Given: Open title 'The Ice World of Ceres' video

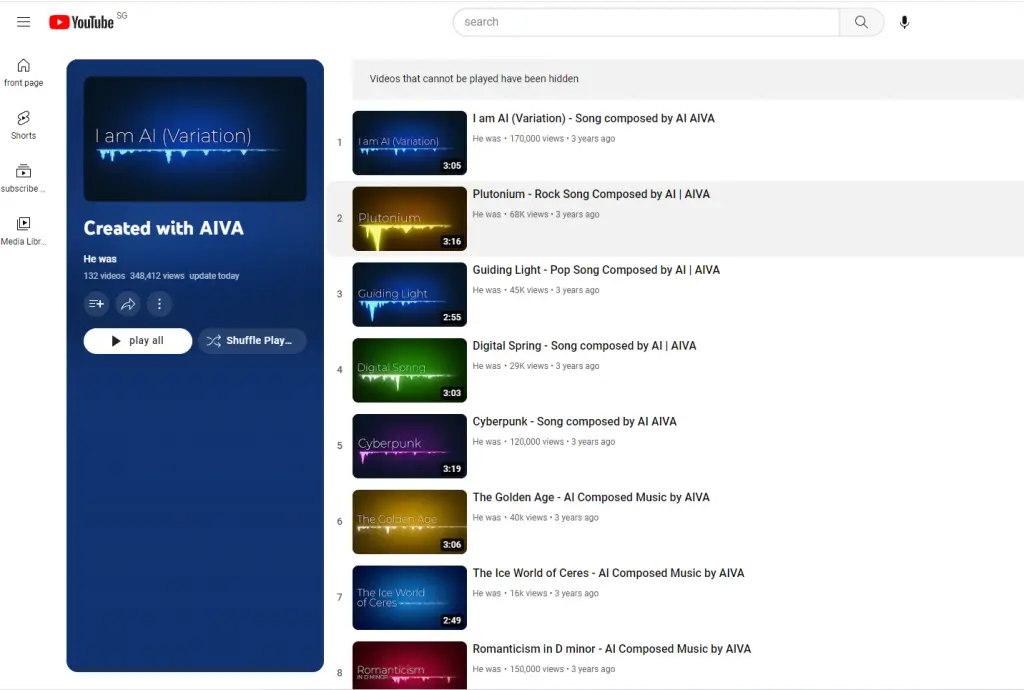Looking at the screenshot, I should pos(609,572).
